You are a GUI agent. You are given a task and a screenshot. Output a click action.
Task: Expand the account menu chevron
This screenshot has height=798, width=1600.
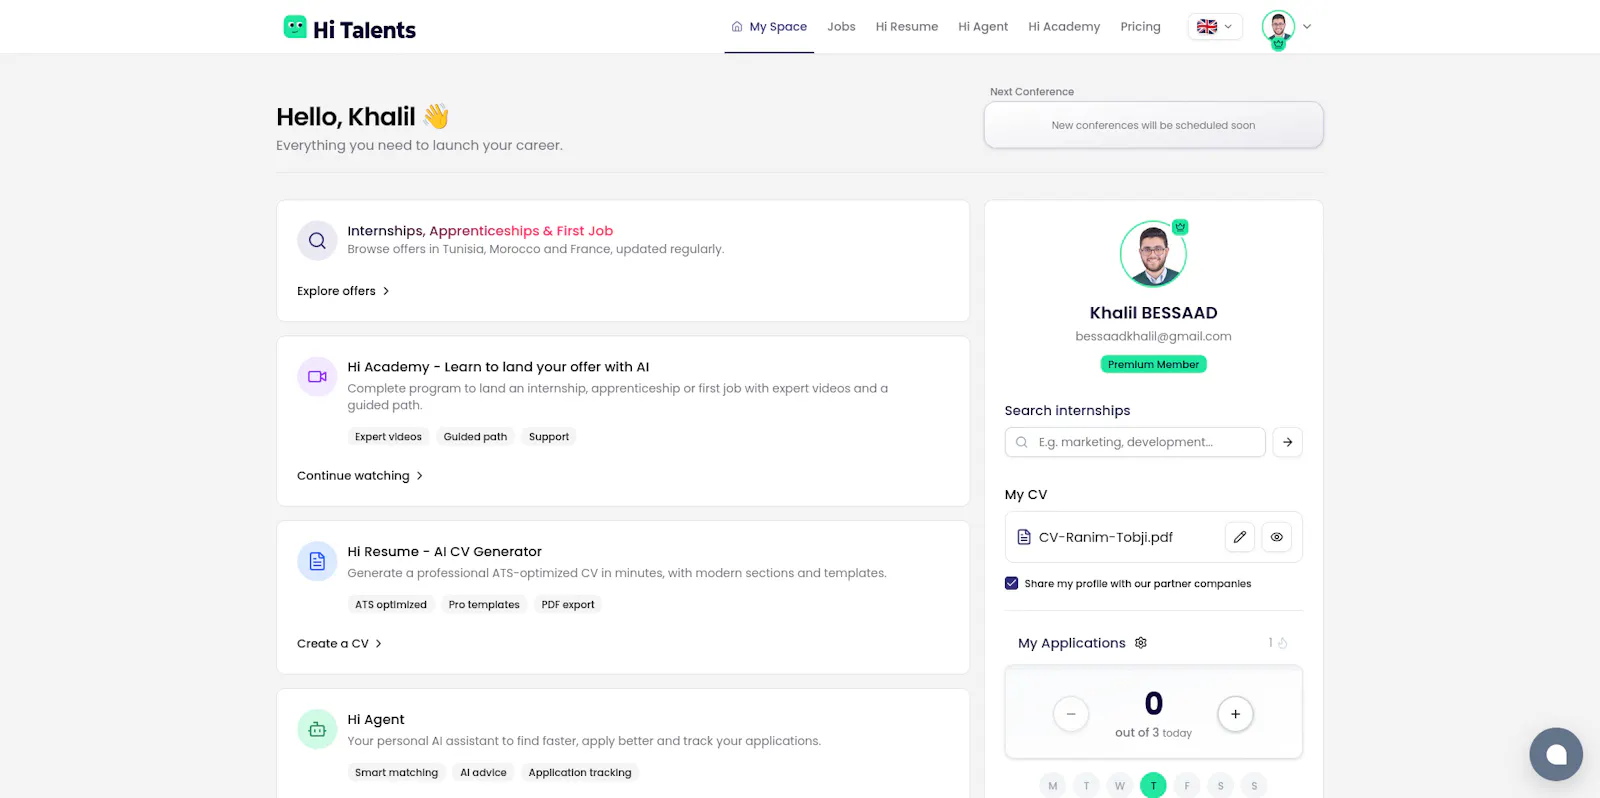click(1307, 27)
